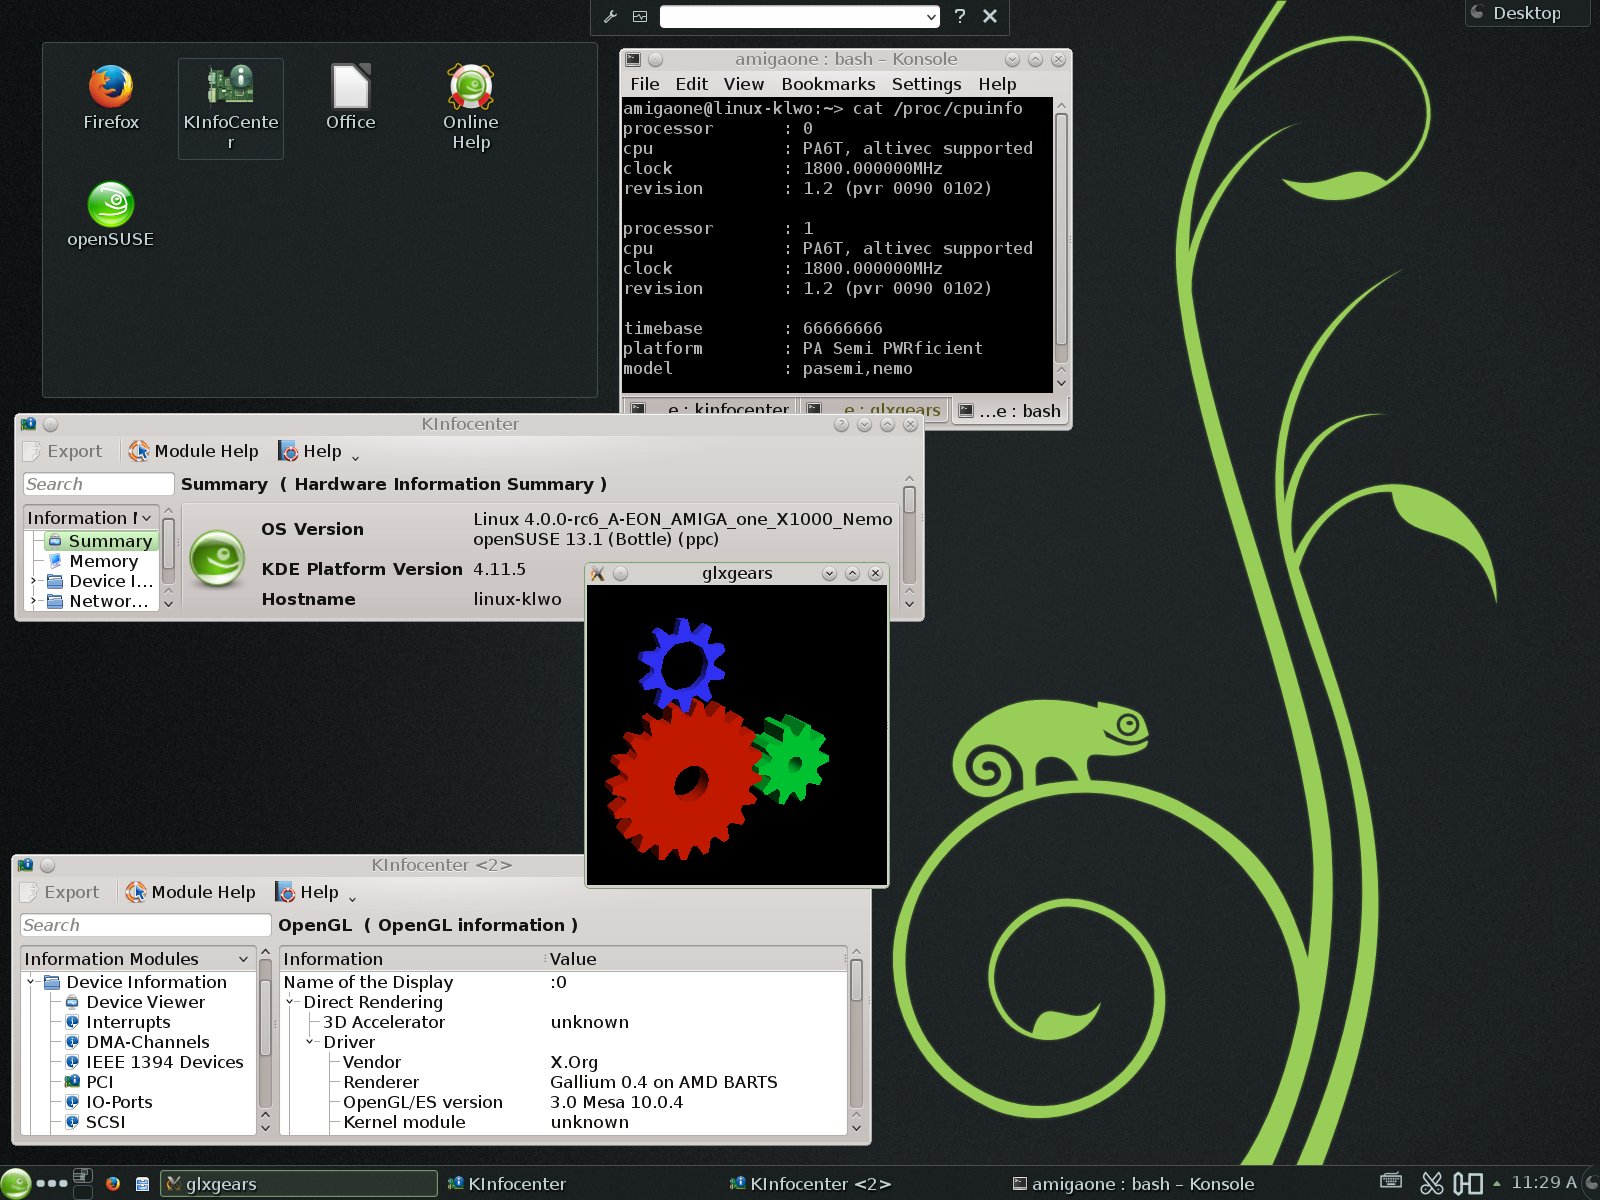
Task: Click Export in KInfocenter <2> toolbar
Action: [60, 892]
